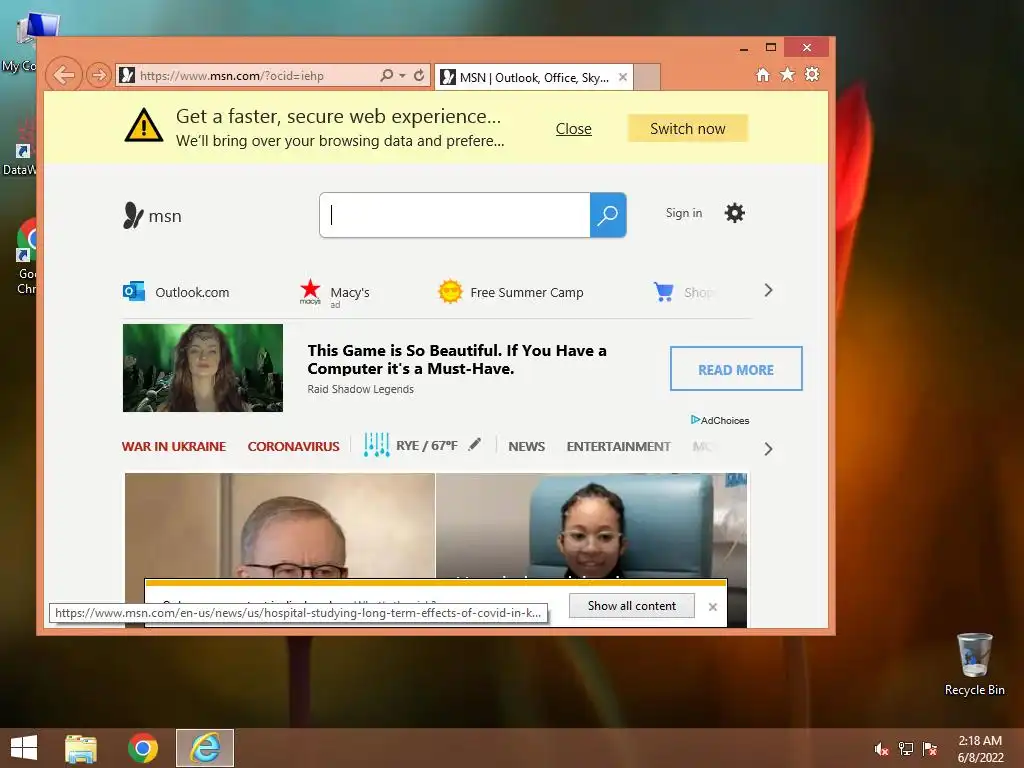Viewport: 1024px width, 768px height.
Task: Open the Outlook.com shortcut
Action: (x=176, y=292)
